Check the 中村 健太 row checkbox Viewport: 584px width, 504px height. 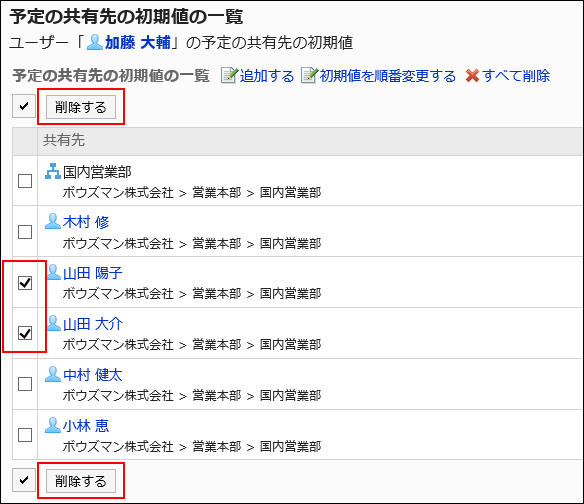pos(25,384)
